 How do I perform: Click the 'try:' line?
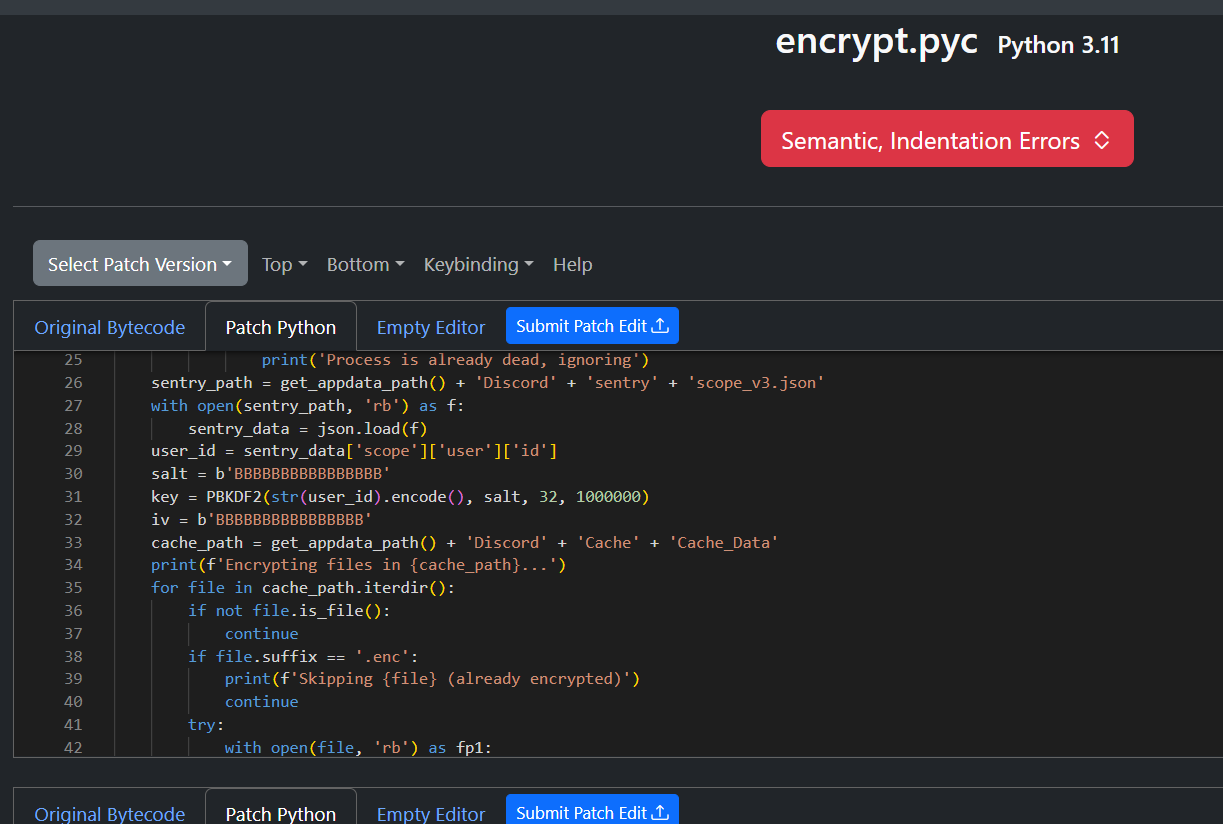pos(206,724)
